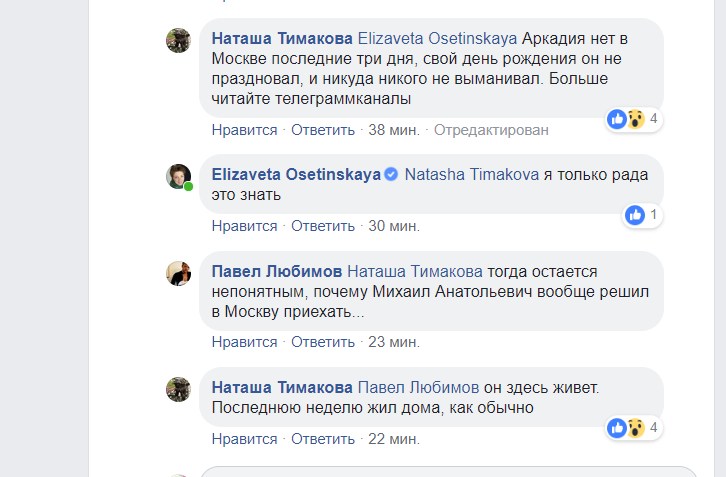Click the verified badge beside Elizaveta Osetinskaya

pyautogui.click(x=392, y=175)
